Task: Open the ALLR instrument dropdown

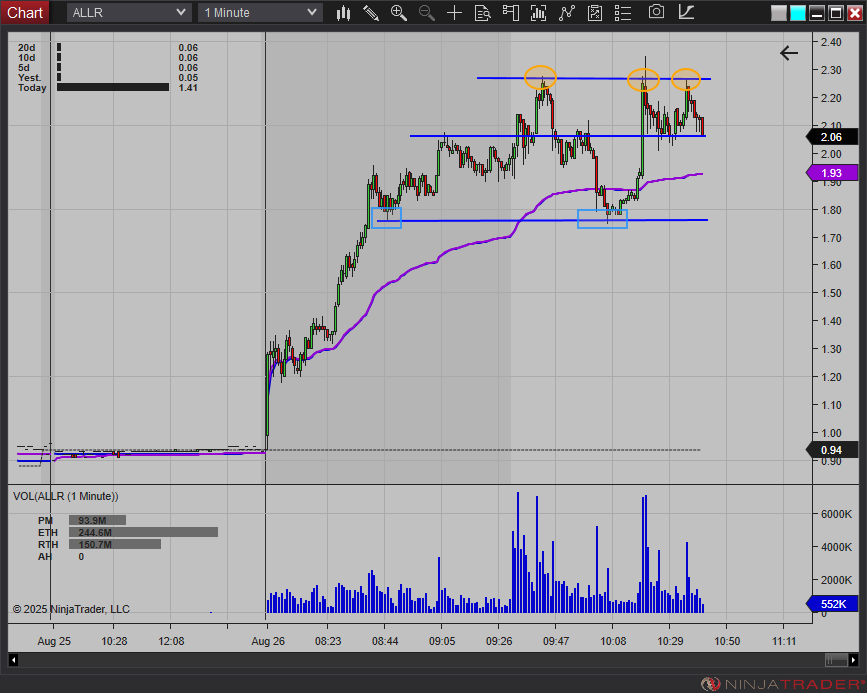Action: (129, 12)
